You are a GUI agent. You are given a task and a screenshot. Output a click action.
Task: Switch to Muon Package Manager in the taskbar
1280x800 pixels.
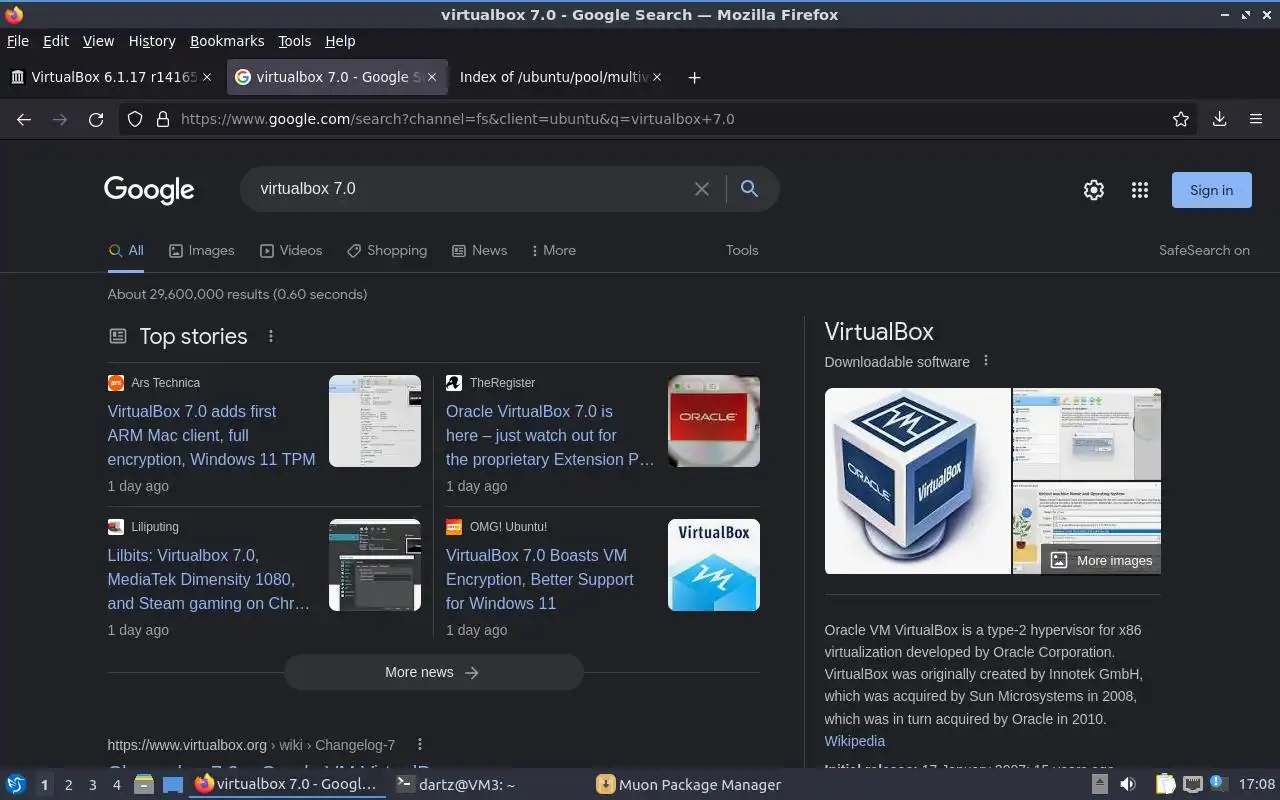point(689,784)
